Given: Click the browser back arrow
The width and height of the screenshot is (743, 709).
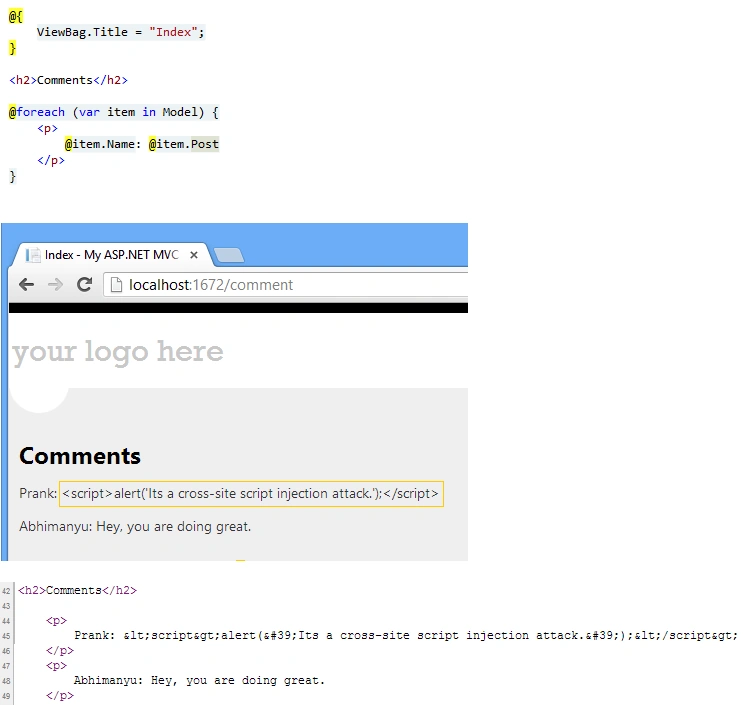Looking at the screenshot, I should coord(27,285).
